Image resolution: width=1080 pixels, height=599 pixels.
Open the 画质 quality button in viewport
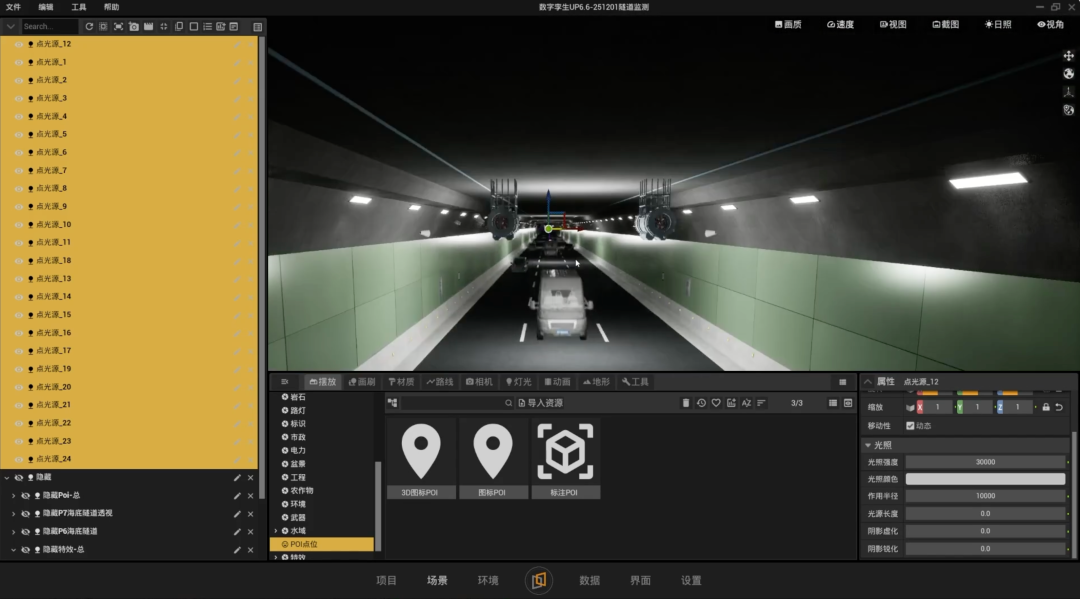coord(788,24)
